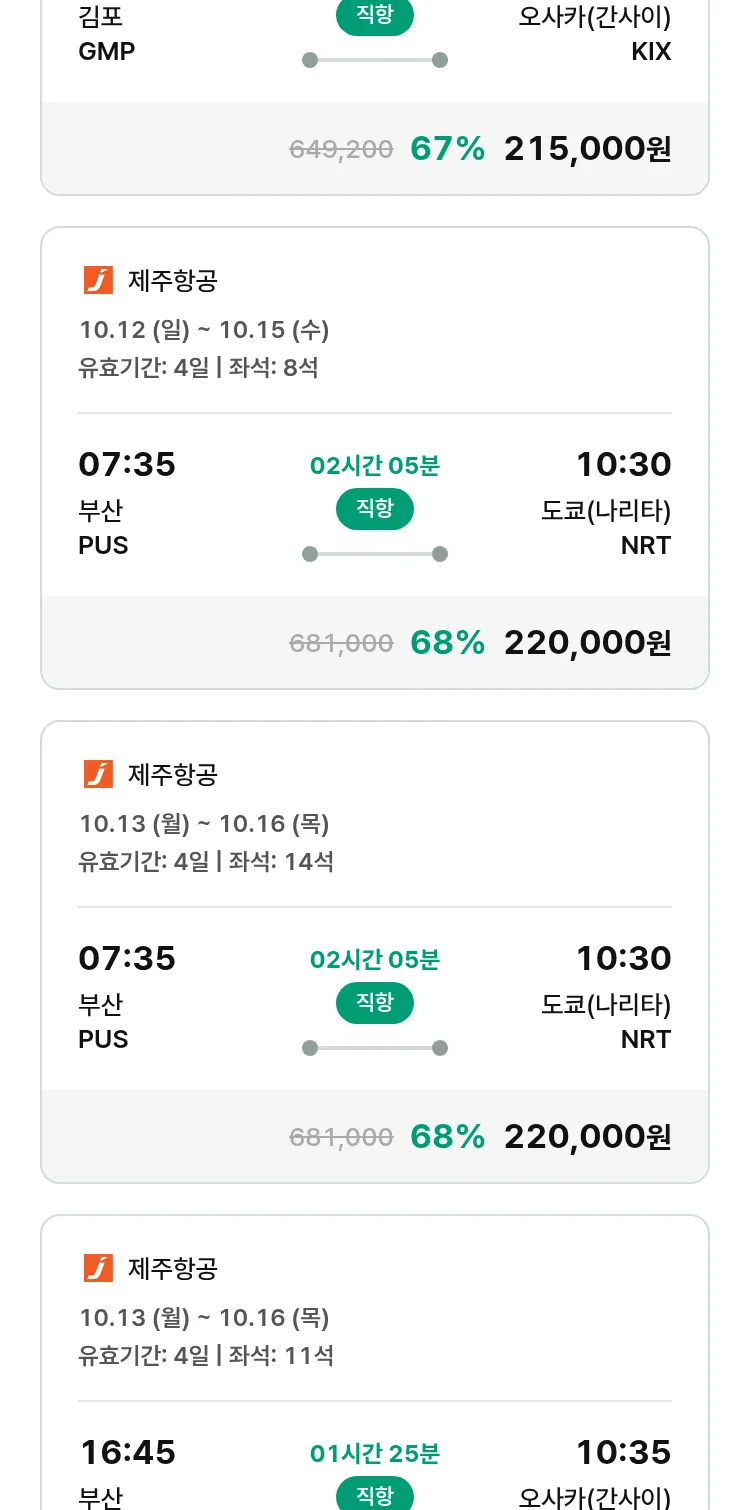Viewport: 750px width, 1510px height.
Task: Click the 10:35 arrival time
Action: (x=623, y=1452)
